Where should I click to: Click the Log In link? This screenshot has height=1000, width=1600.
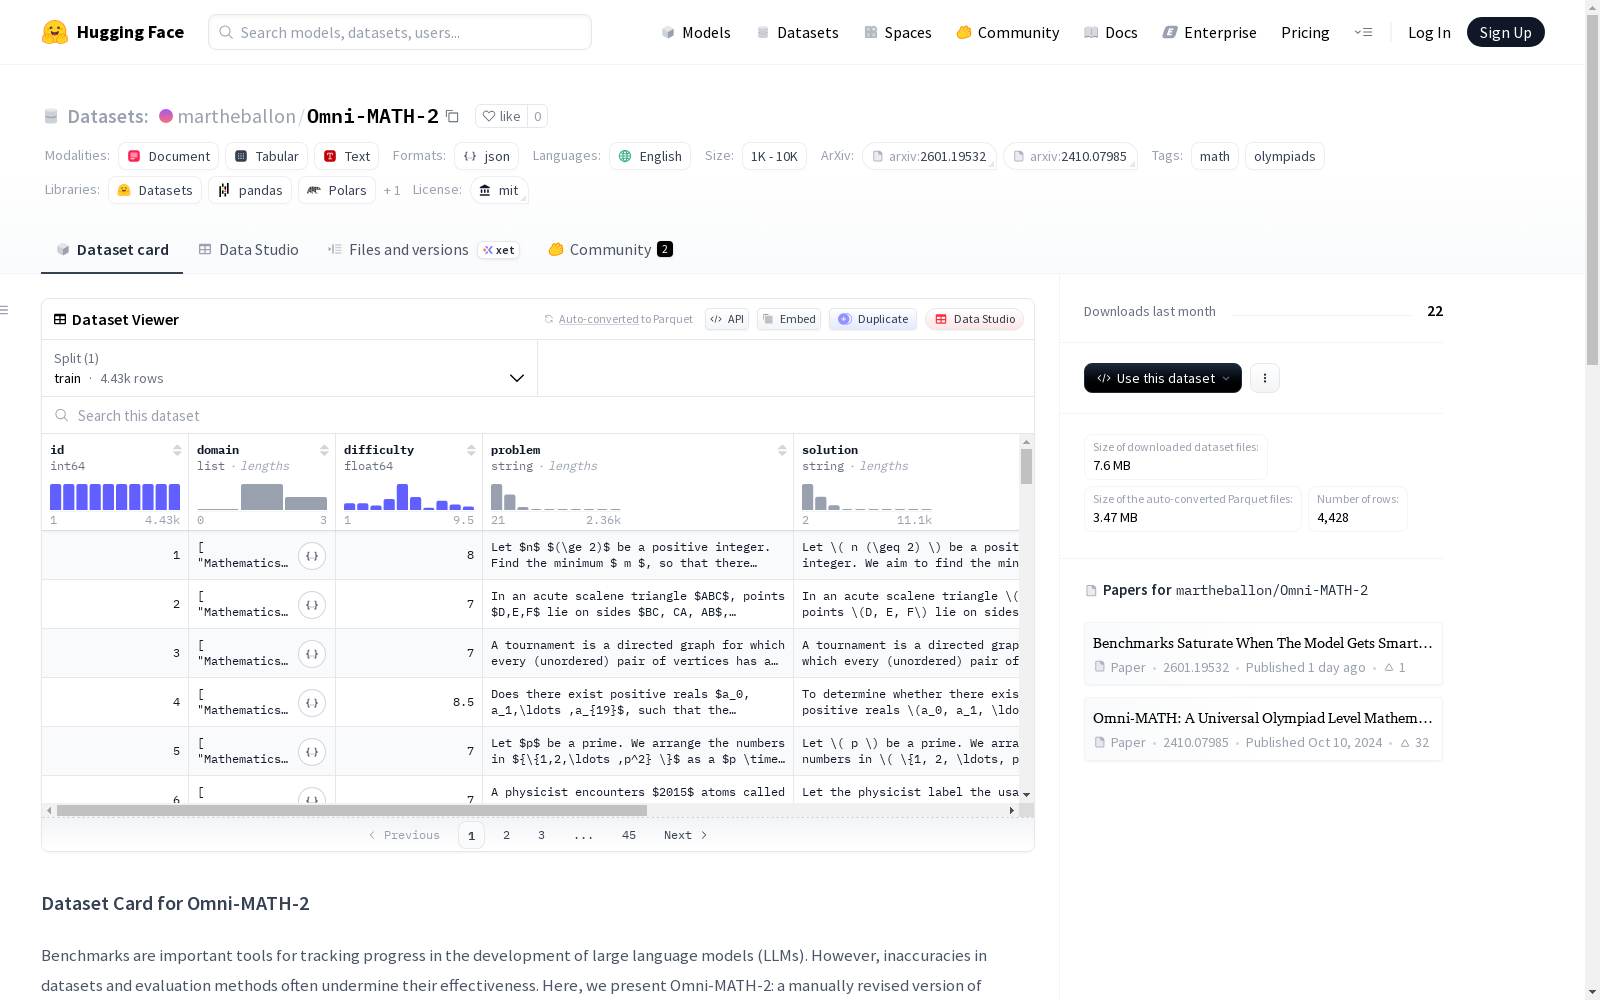pos(1429,32)
